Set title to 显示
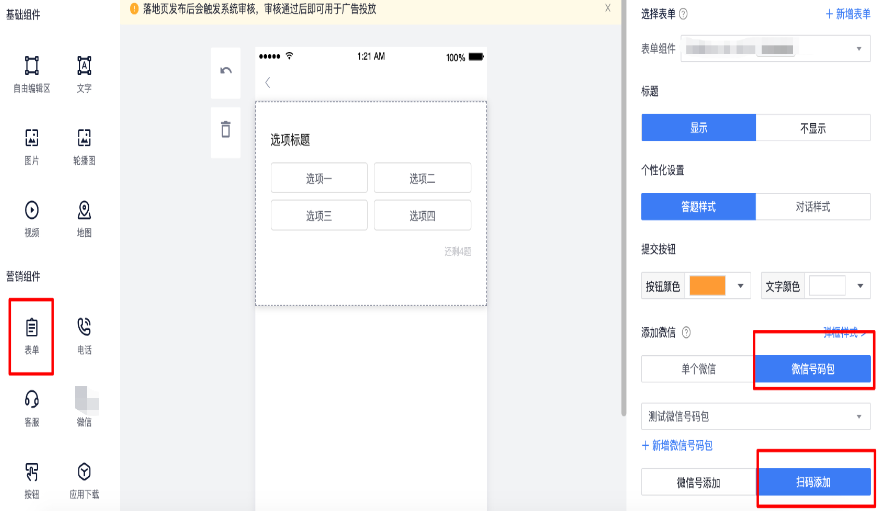 coord(698,128)
